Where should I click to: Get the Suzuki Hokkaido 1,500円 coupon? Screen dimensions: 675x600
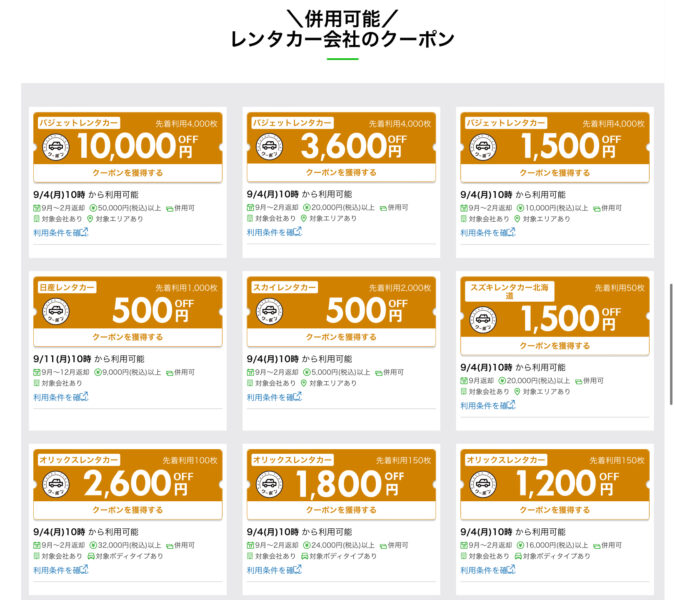(555, 346)
